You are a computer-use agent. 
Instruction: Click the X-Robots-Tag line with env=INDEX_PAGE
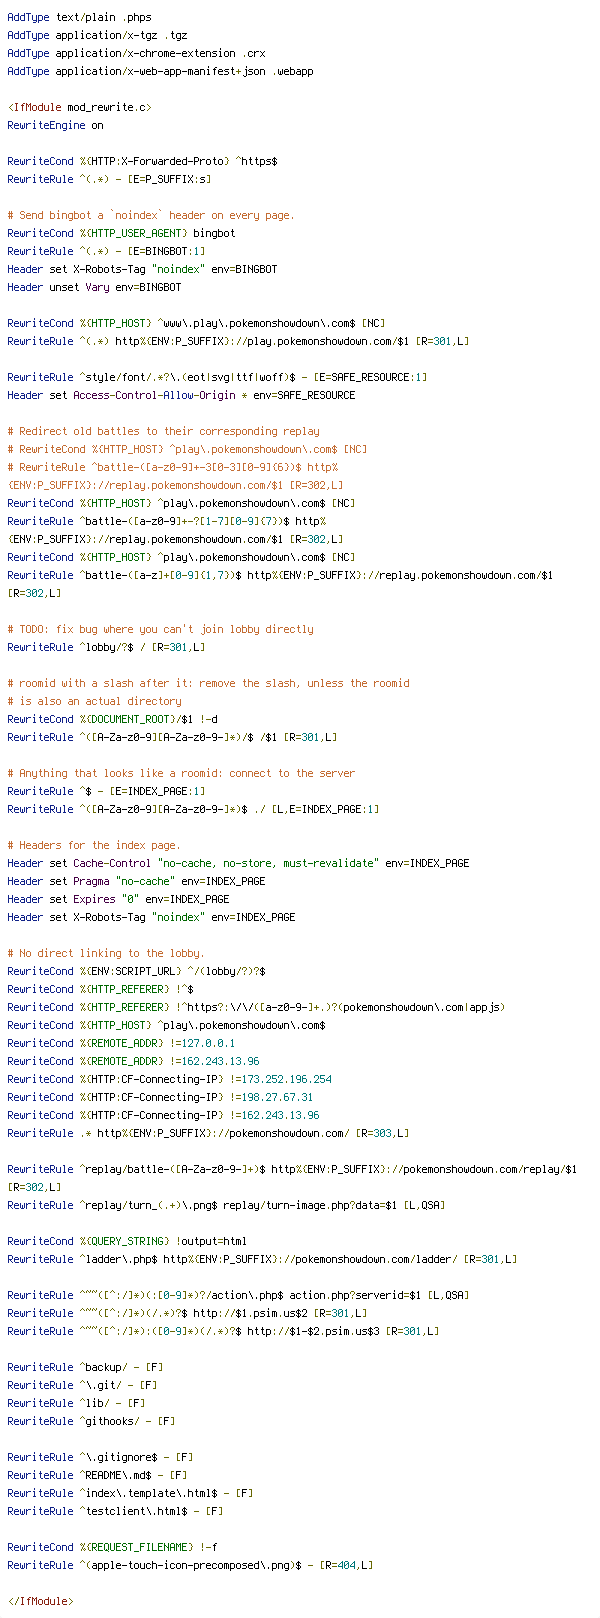click(151, 917)
